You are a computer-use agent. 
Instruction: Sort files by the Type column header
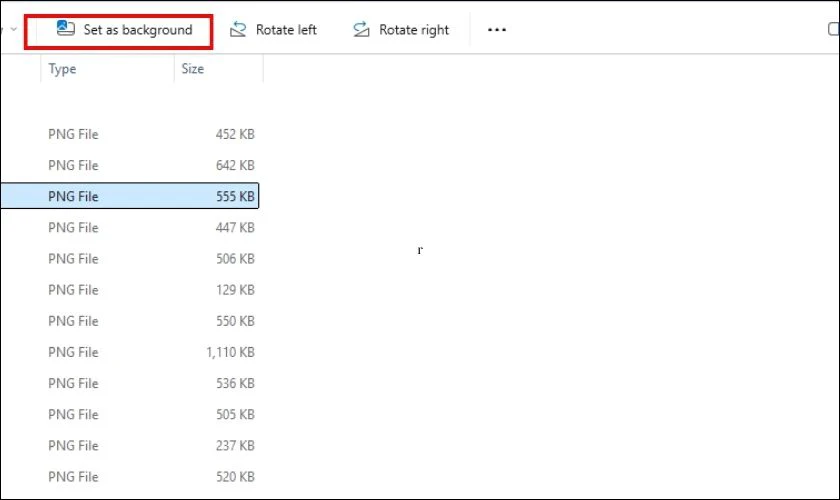(x=62, y=69)
